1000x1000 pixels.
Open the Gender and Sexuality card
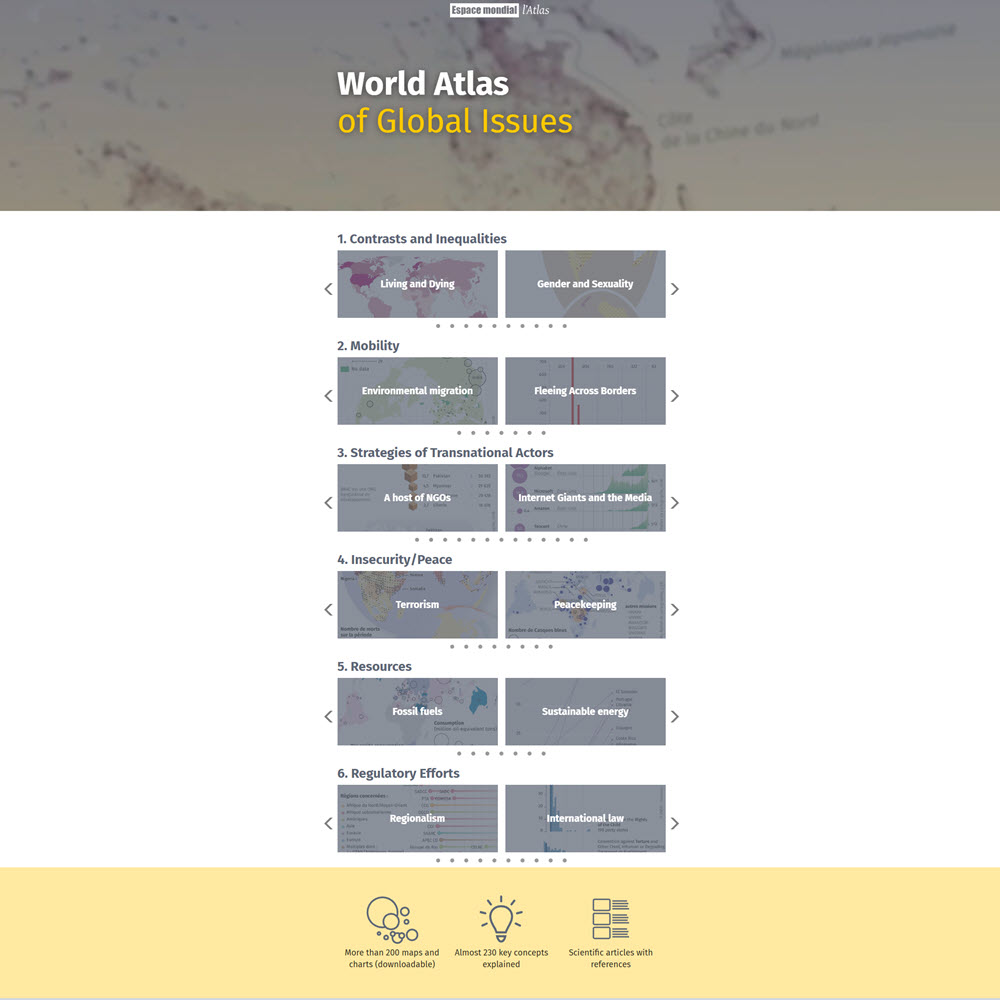[585, 284]
